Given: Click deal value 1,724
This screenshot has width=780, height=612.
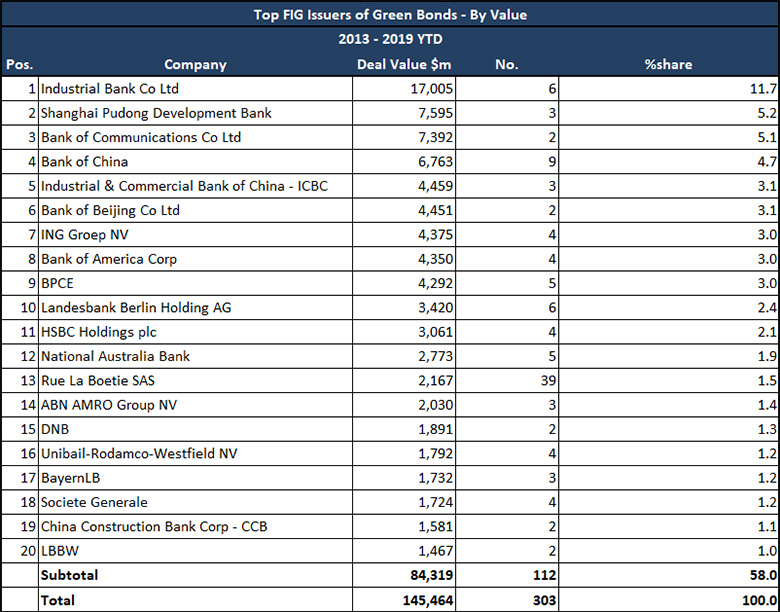Looking at the screenshot, I should (x=404, y=503).
